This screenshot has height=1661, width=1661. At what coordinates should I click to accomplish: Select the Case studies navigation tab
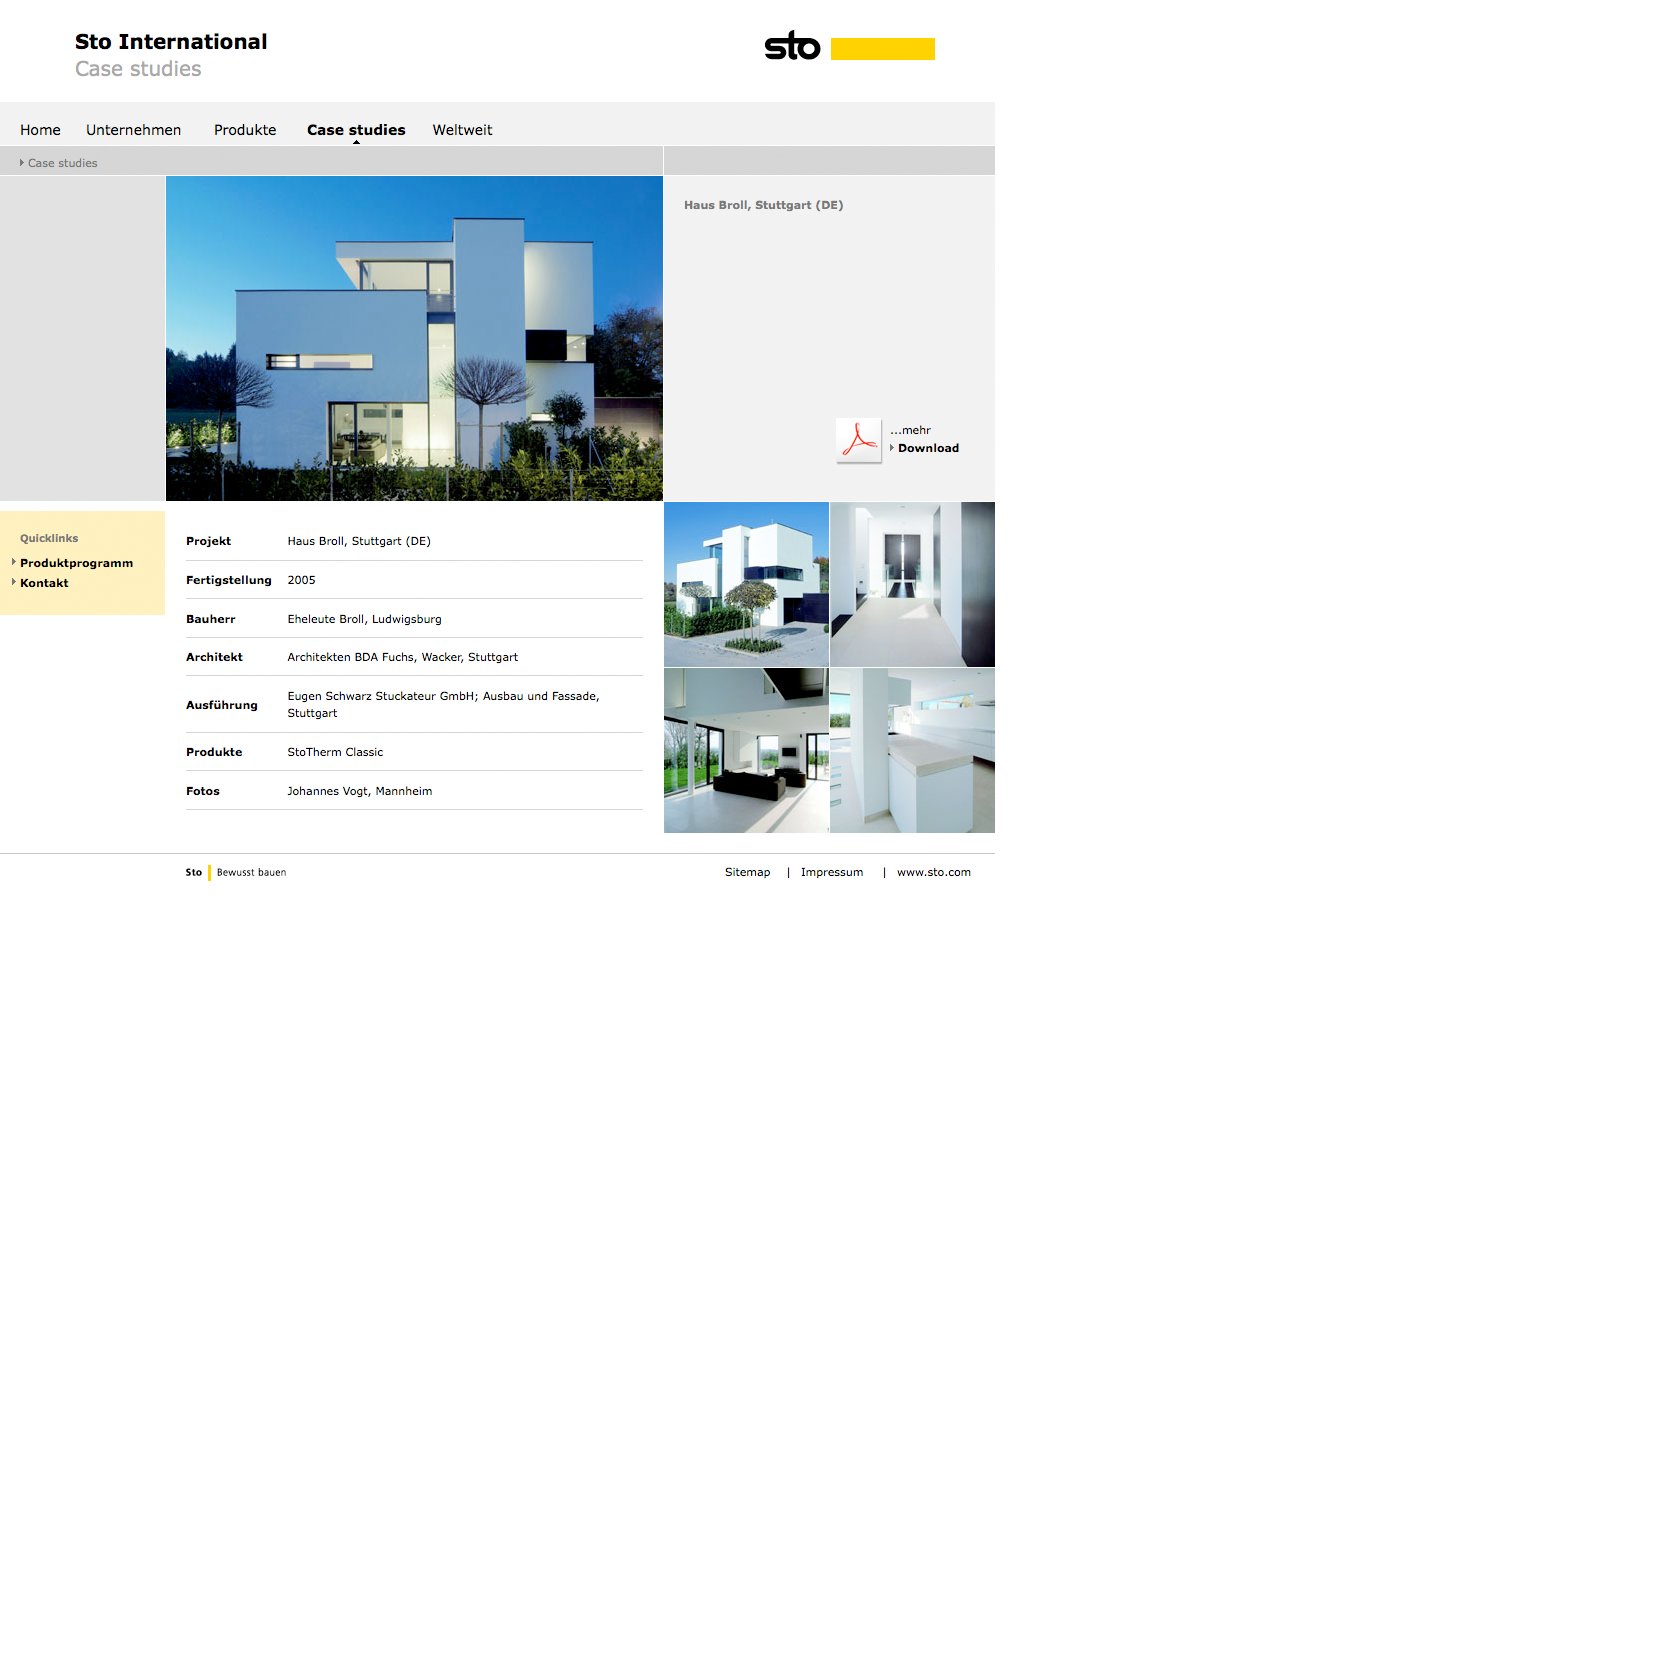click(356, 130)
